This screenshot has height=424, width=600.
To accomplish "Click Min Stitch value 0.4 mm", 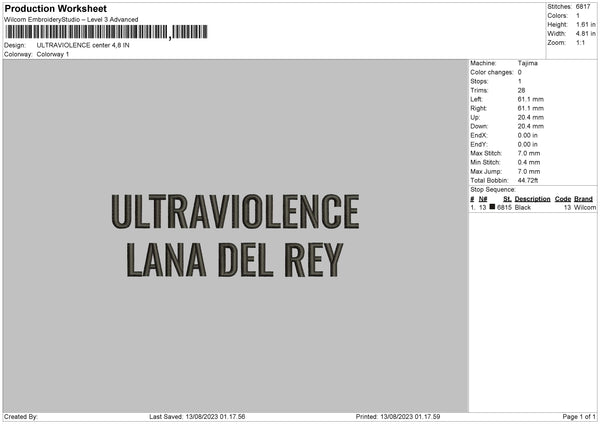I will pyautogui.click(x=529, y=162).
